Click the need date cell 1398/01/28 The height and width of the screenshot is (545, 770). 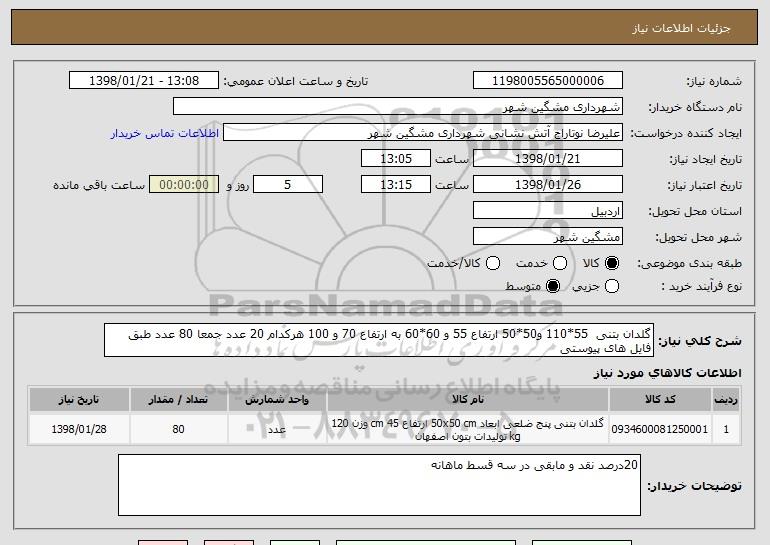coord(79,429)
